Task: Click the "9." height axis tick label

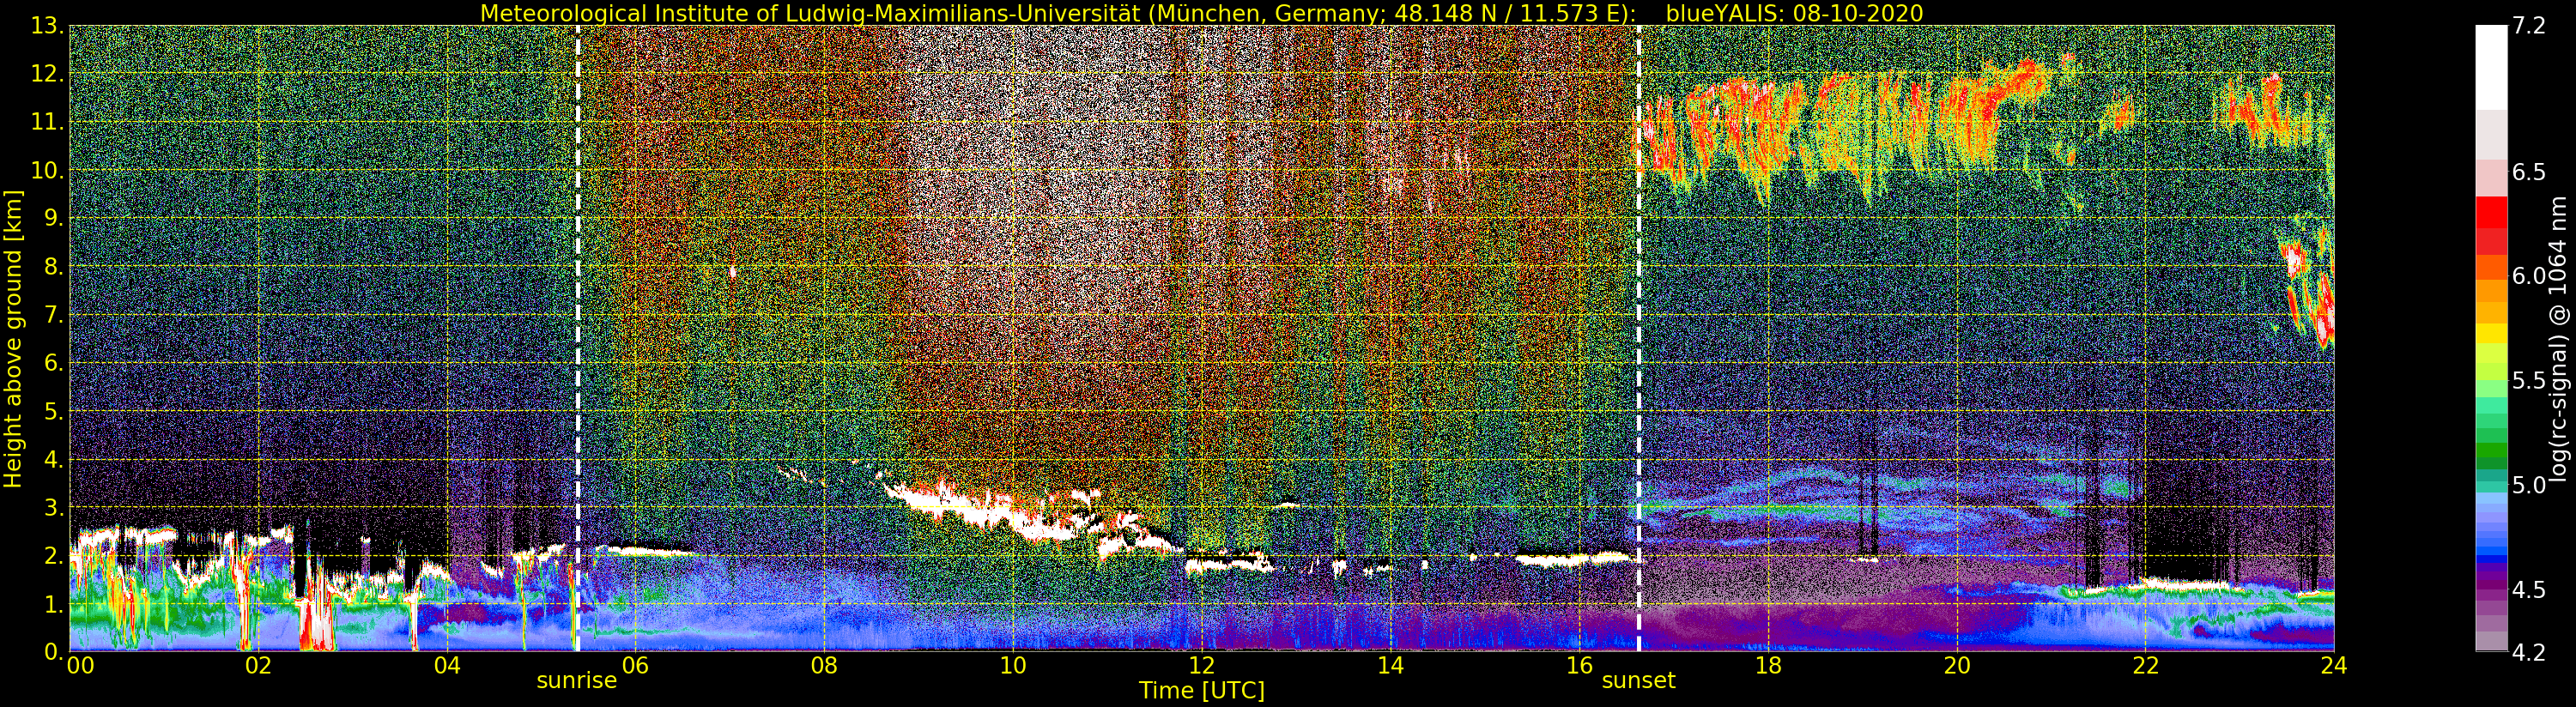Action: pos(53,218)
